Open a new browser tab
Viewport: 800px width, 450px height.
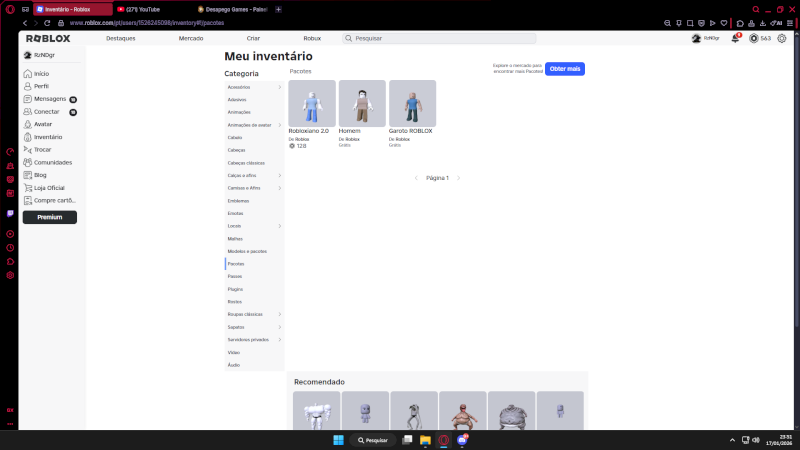279,9
